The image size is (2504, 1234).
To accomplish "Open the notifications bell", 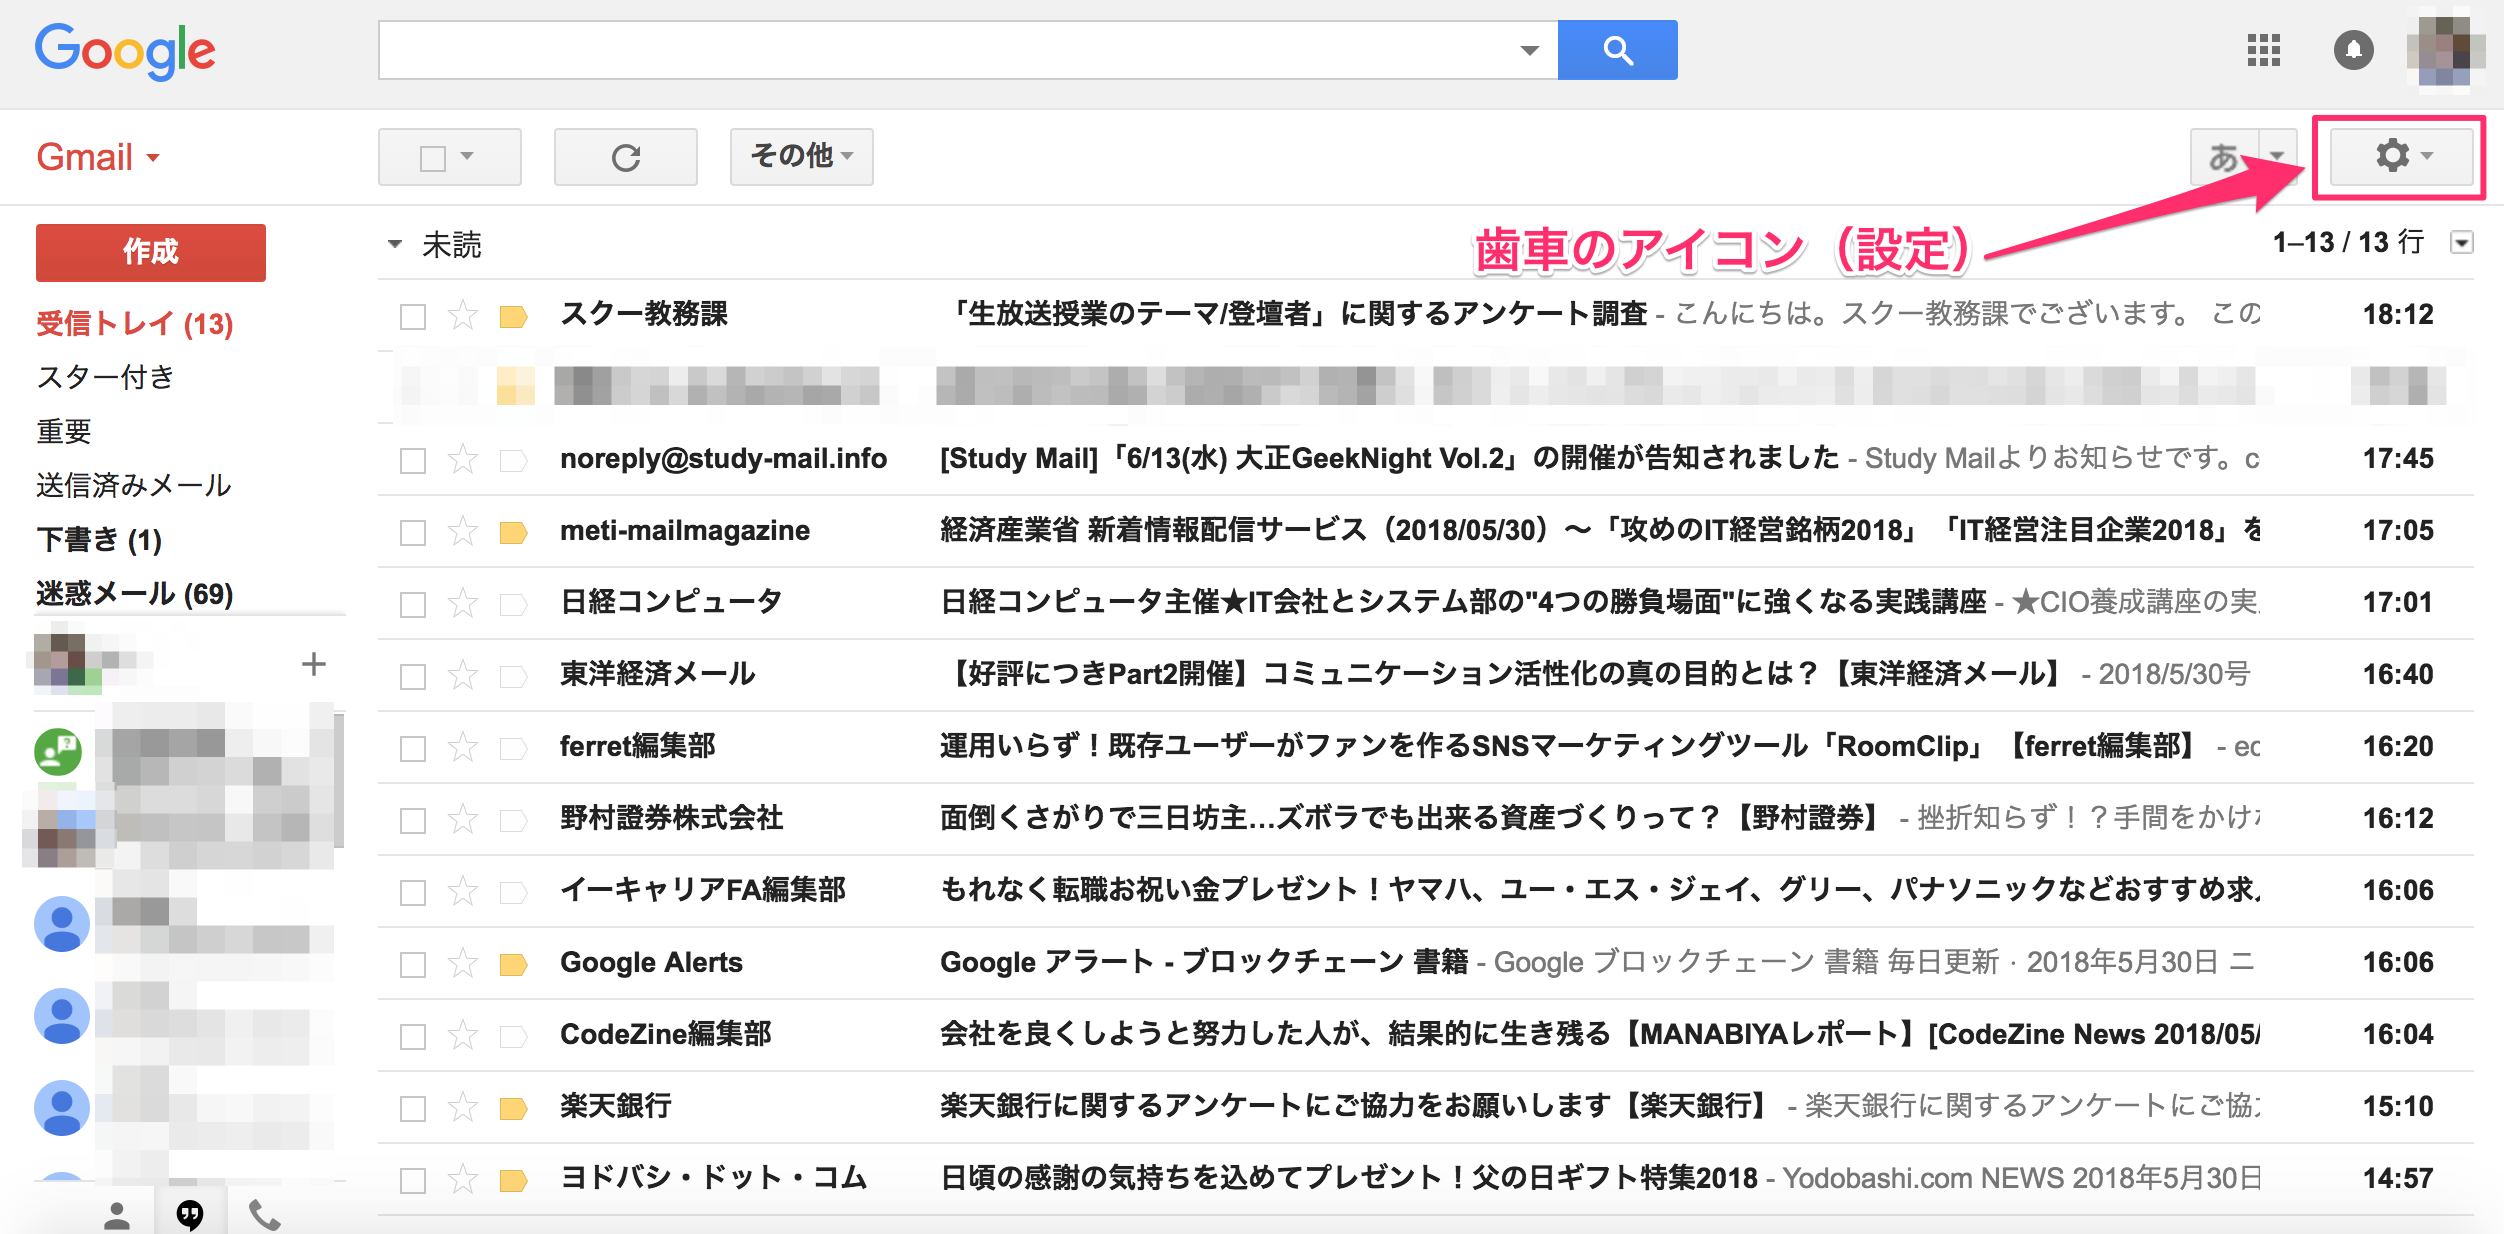I will point(2353,50).
